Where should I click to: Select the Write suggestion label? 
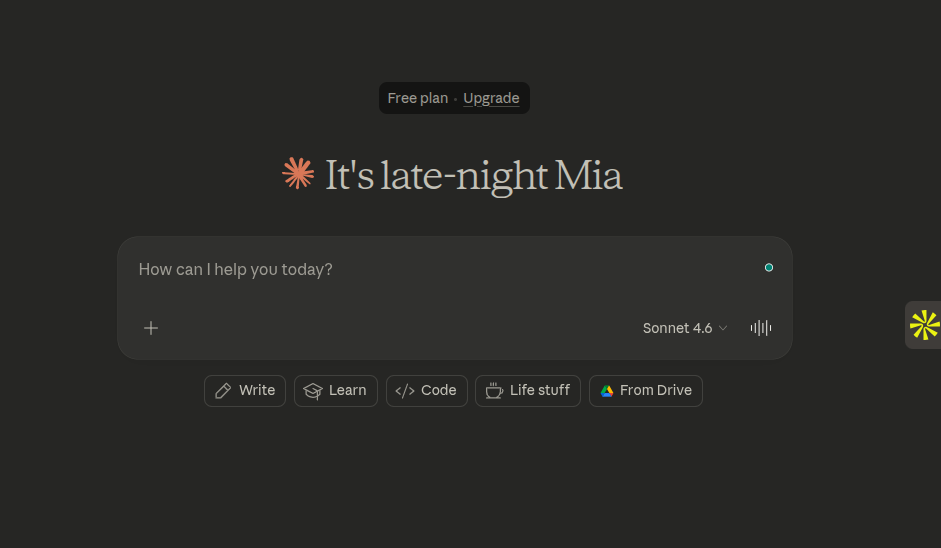pos(257,391)
